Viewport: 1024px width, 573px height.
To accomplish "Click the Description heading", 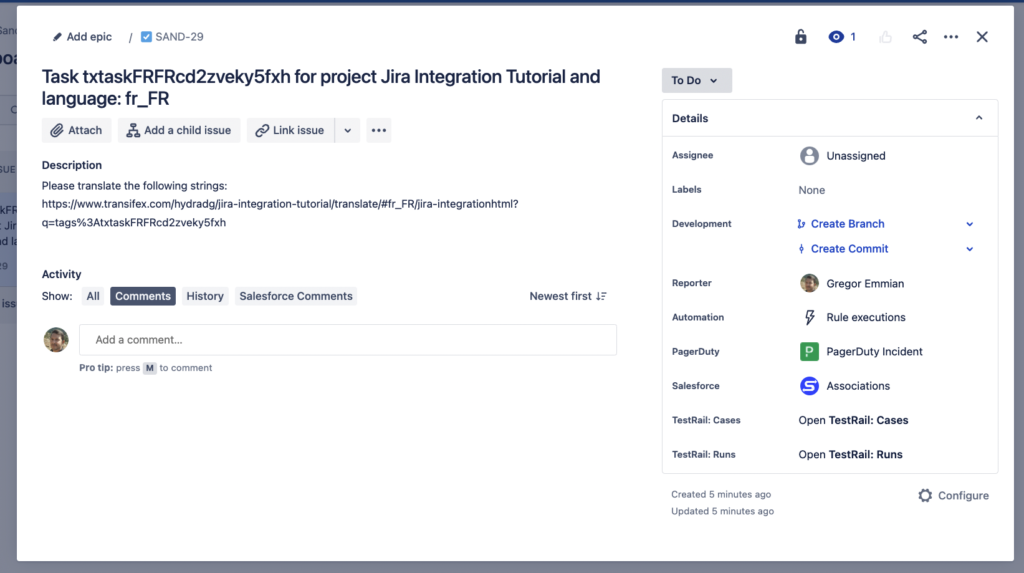I will point(72,165).
